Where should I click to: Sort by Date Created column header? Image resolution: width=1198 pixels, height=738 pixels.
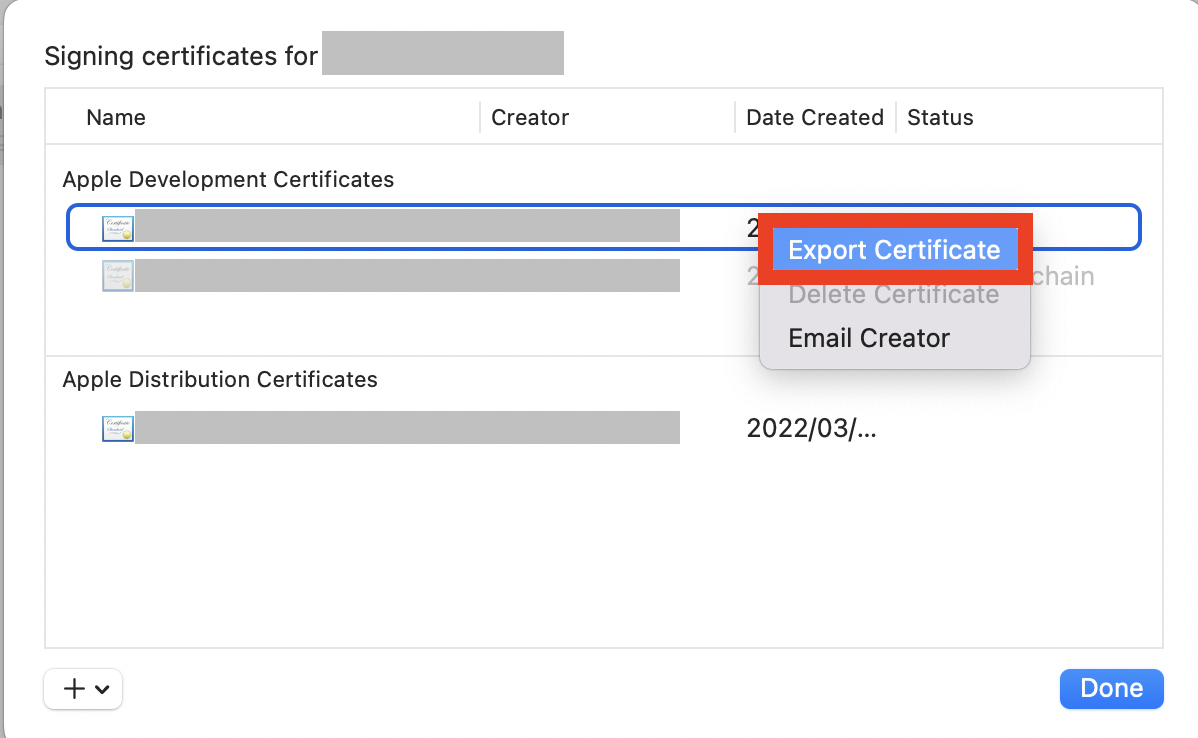(x=815, y=118)
